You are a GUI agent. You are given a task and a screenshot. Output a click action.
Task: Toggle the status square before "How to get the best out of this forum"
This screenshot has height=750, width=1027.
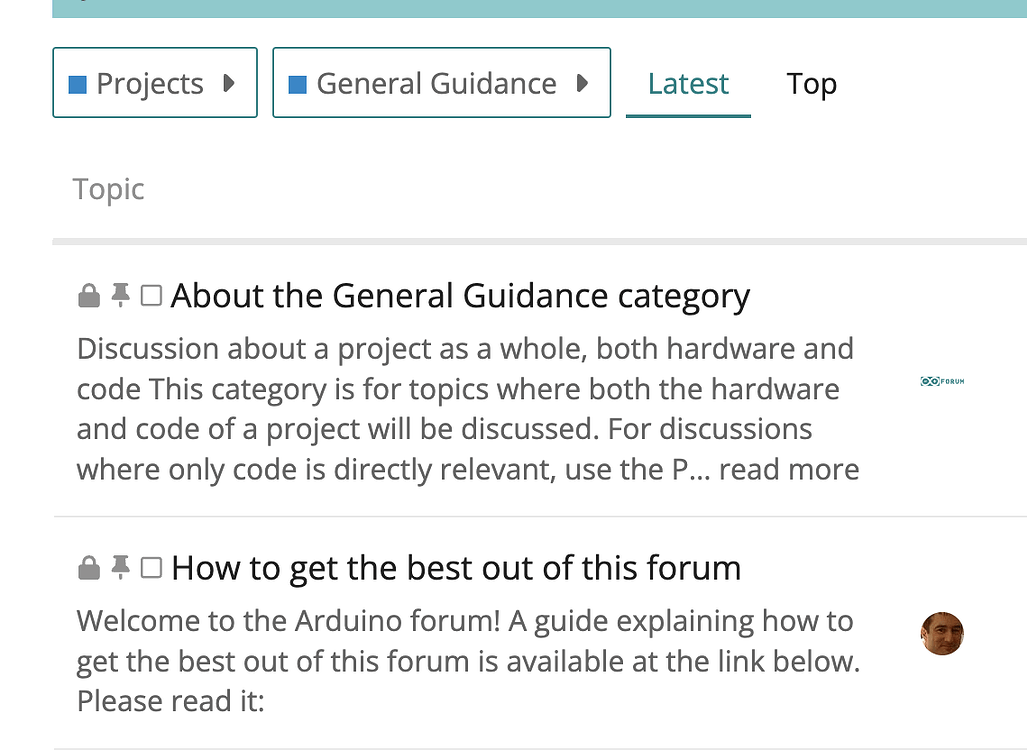click(152, 567)
